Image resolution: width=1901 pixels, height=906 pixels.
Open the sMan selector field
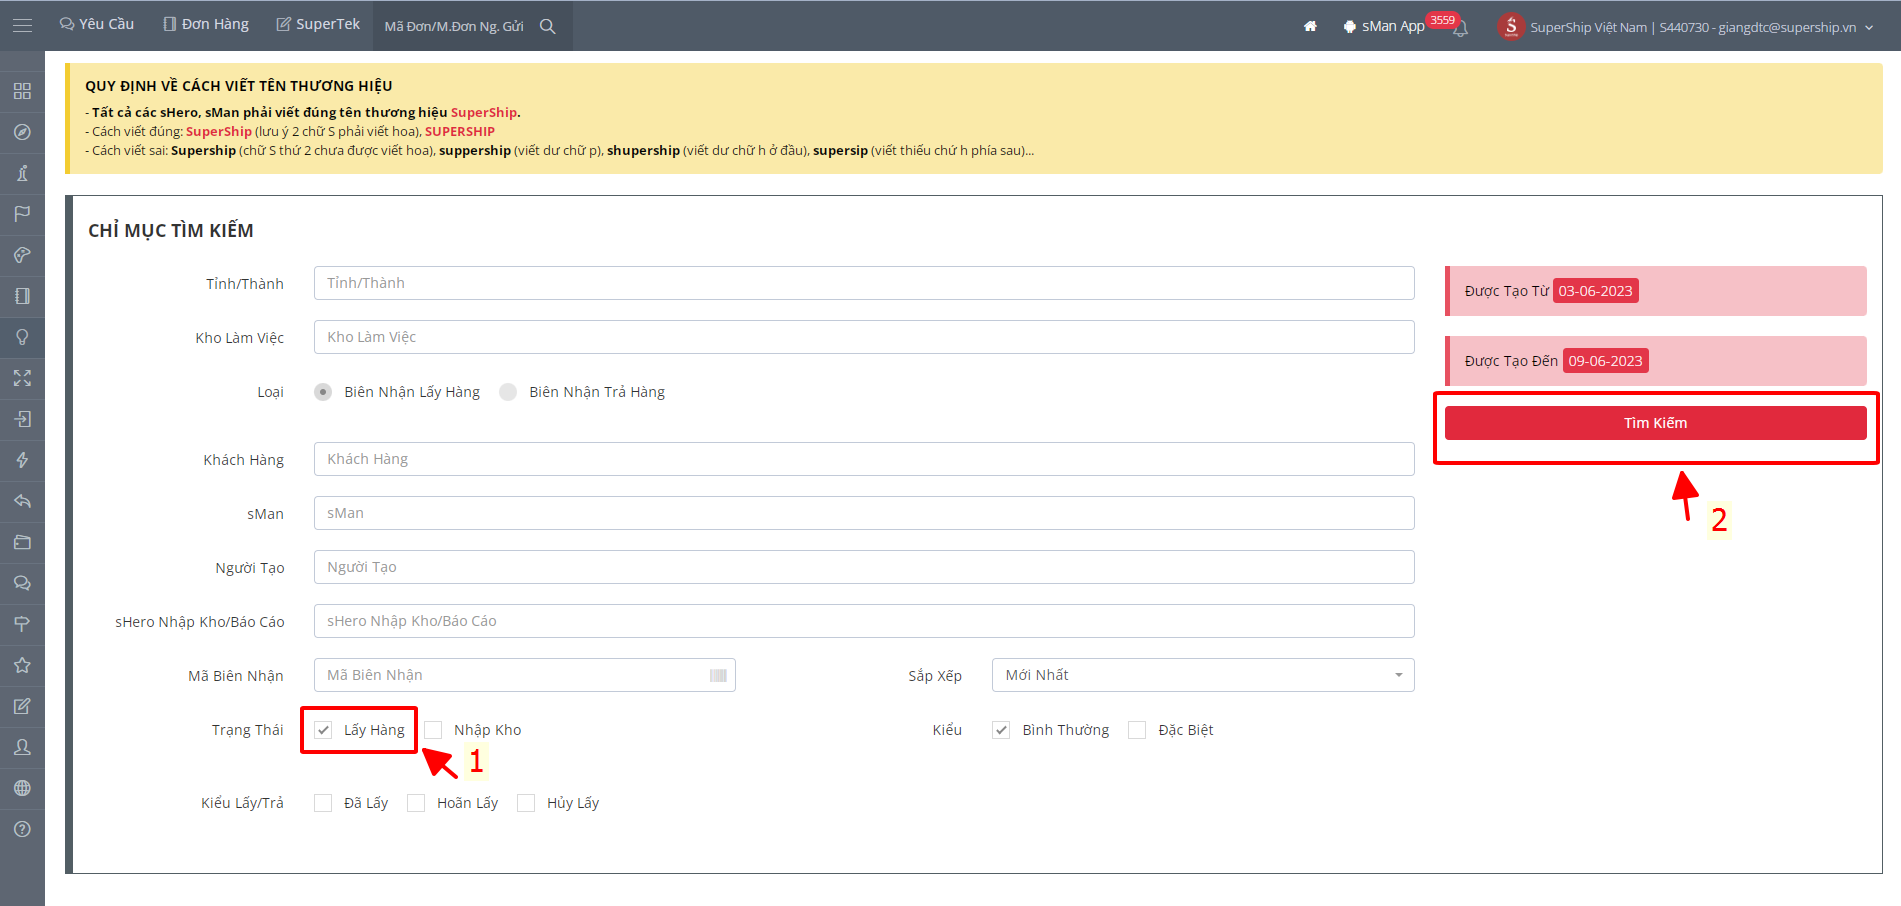(864, 513)
